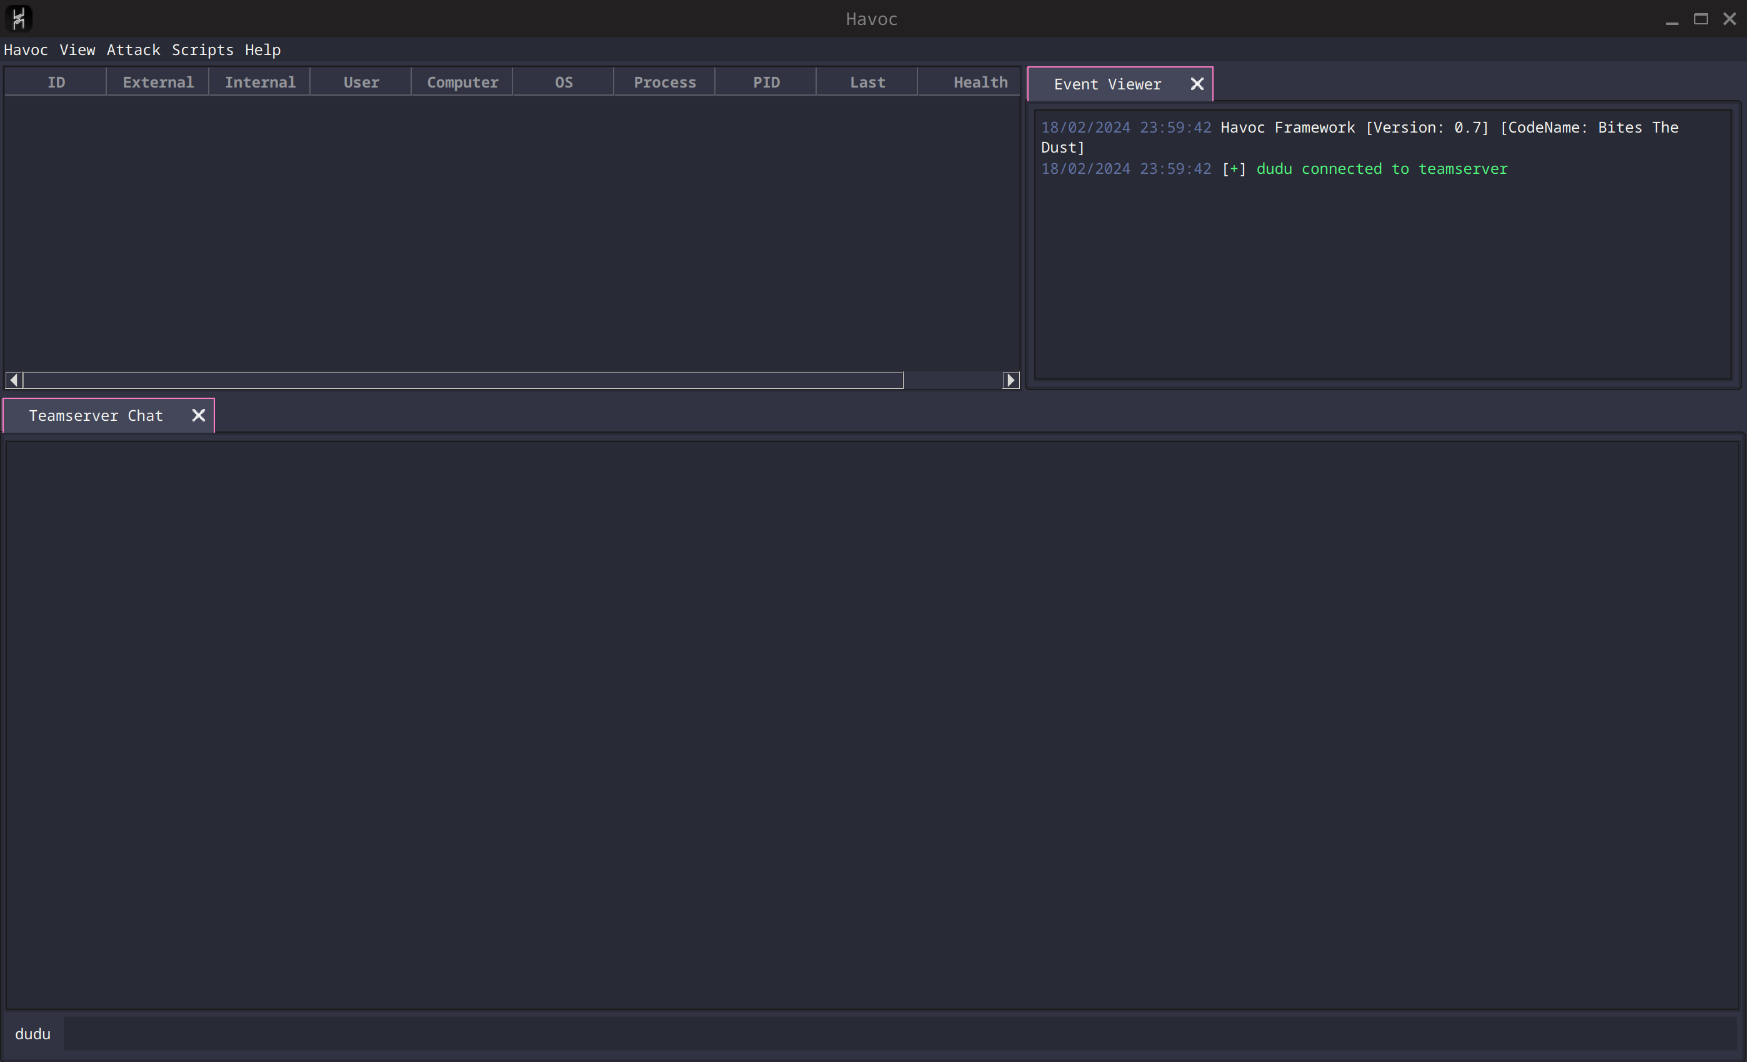Click session table scroll left arrow
The width and height of the screenshot is (1747, 1062).
coord(13,380)
